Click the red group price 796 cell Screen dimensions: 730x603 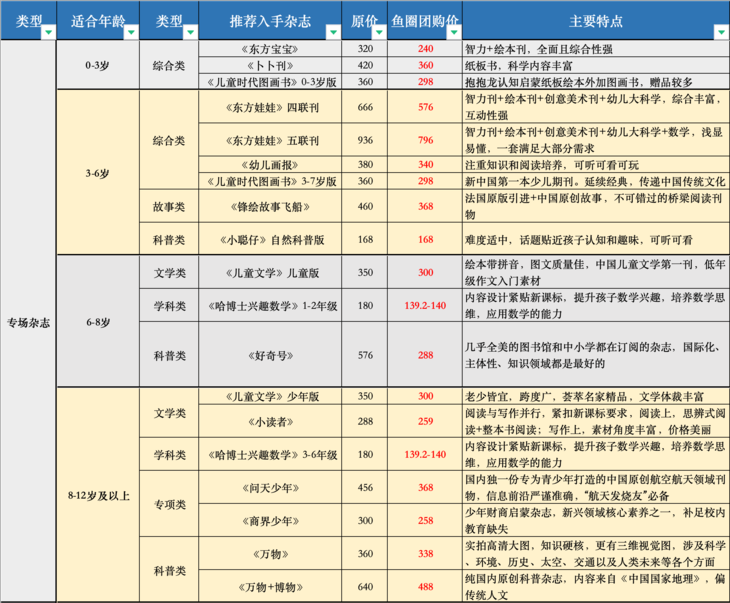(426, 139)
